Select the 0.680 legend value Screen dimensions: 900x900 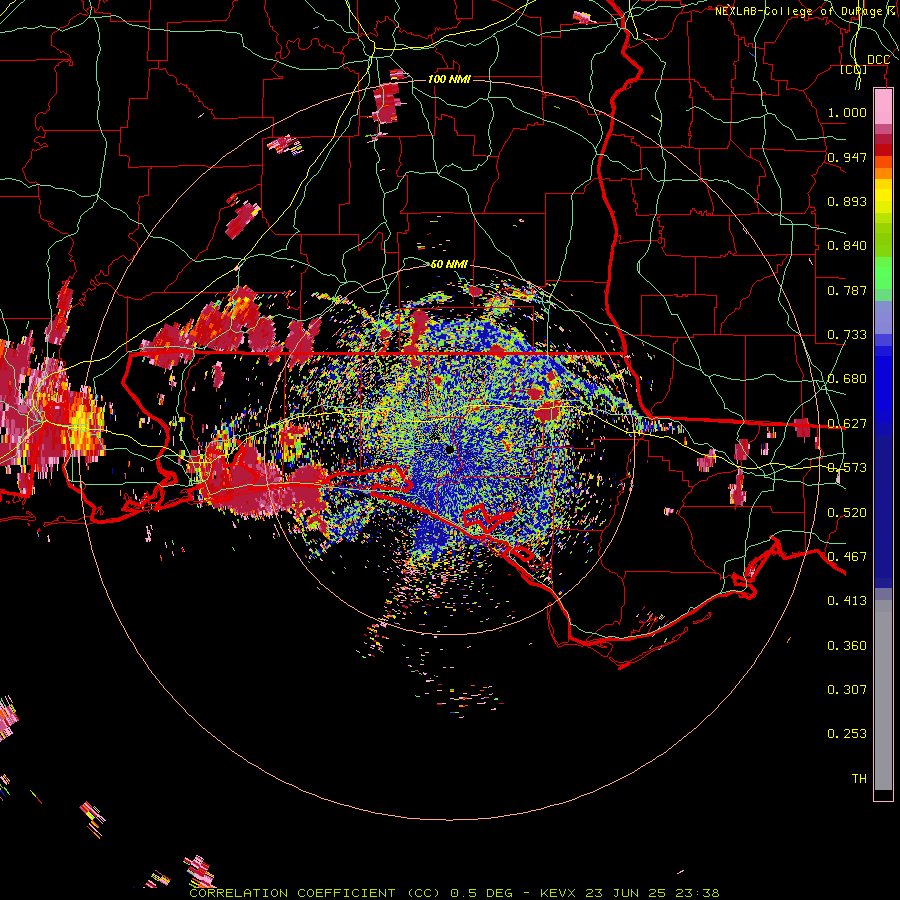[x=847, y=378]
